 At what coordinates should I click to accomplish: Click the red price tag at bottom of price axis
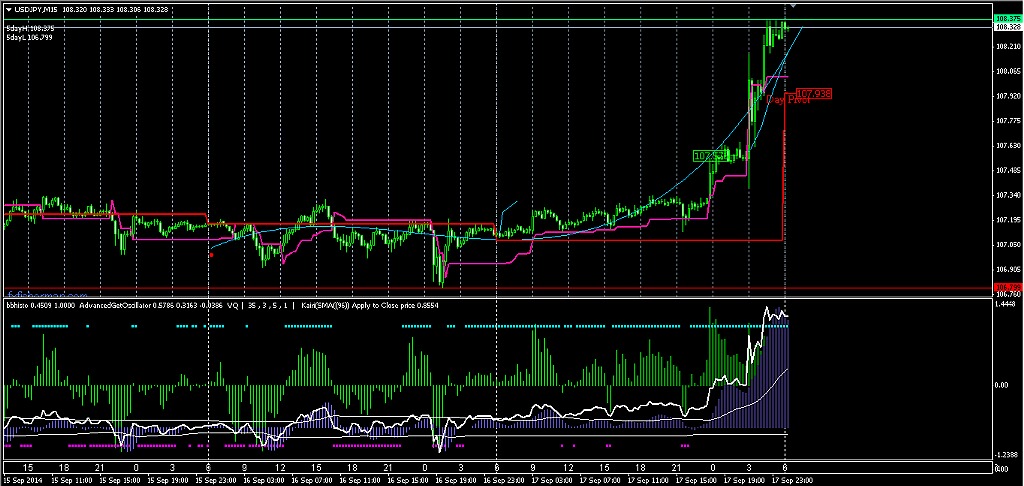[1007, 287]
